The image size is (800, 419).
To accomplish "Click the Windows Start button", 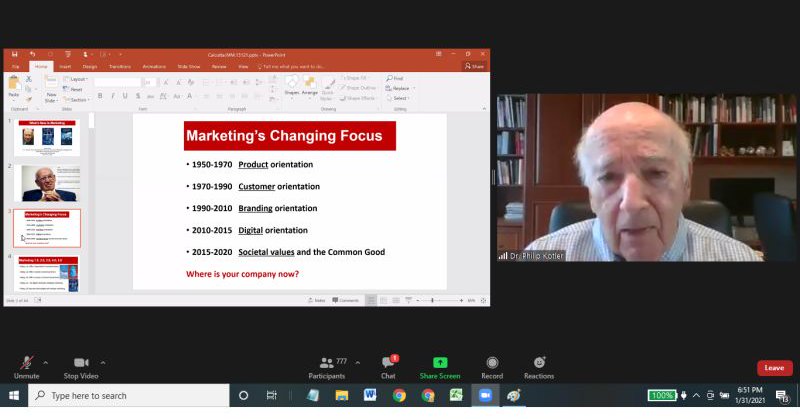I will coord(14,396).
